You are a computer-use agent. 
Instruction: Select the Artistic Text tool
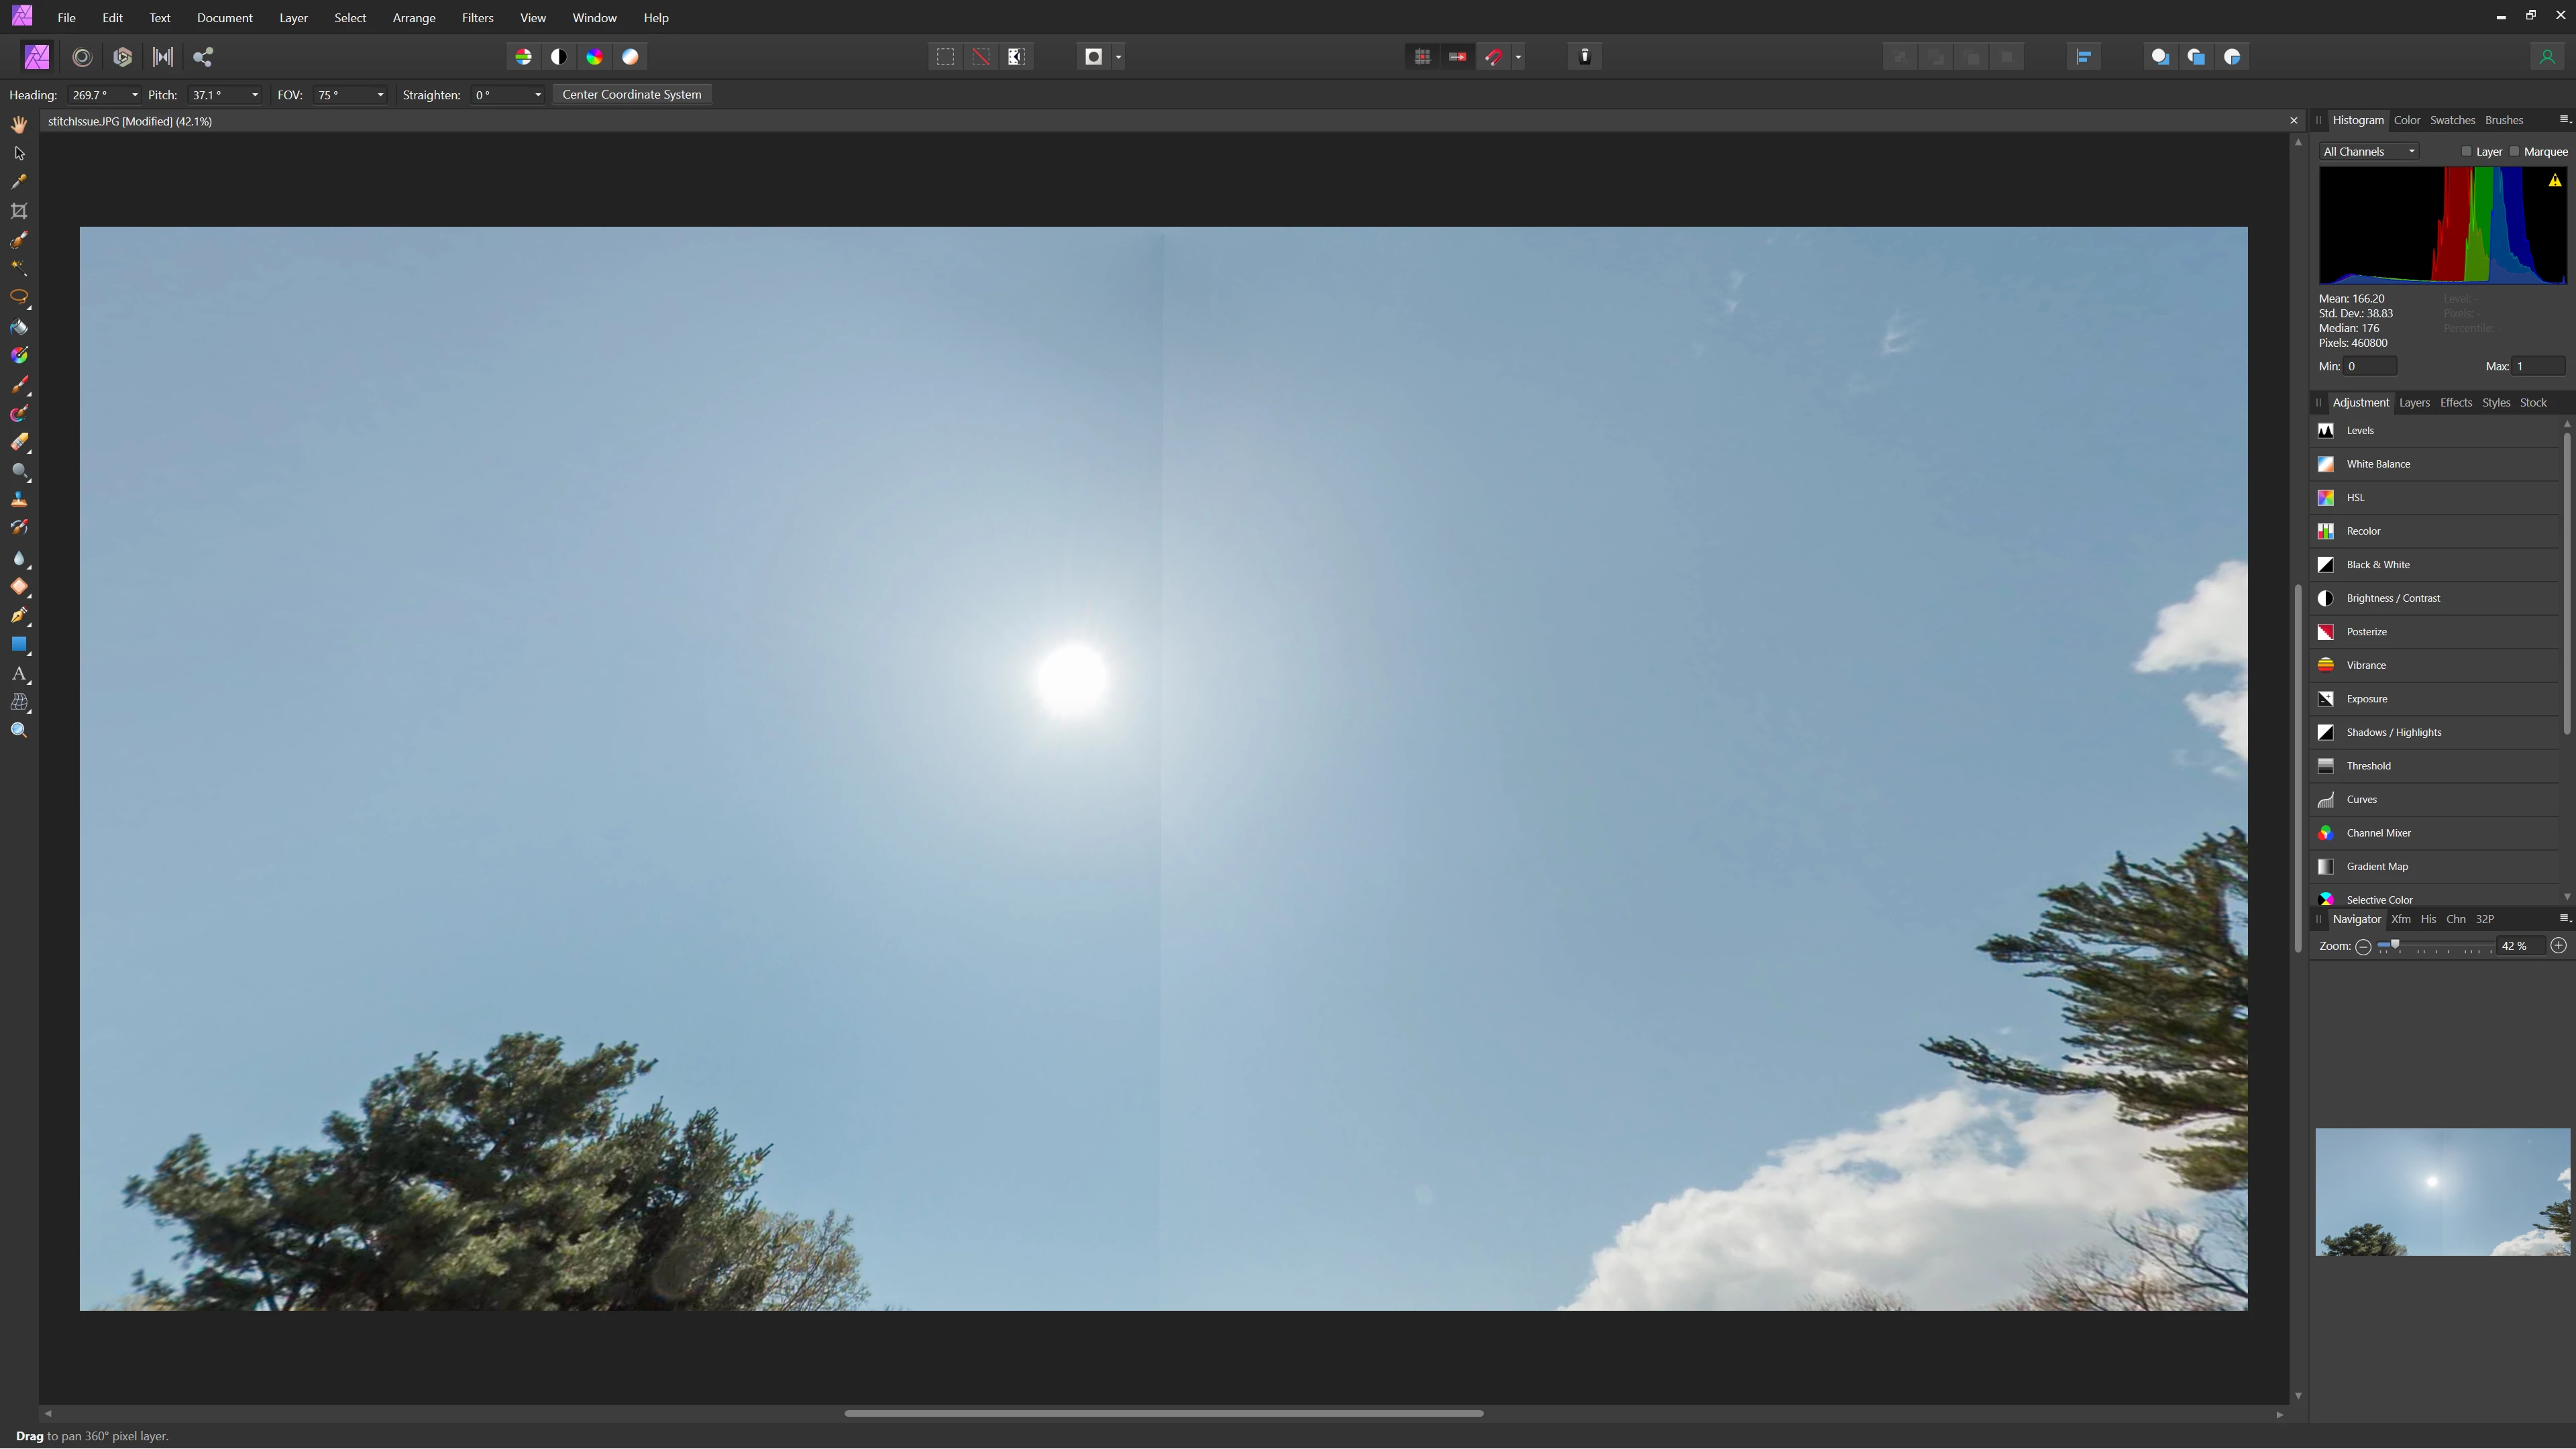(x=19, y=674)
